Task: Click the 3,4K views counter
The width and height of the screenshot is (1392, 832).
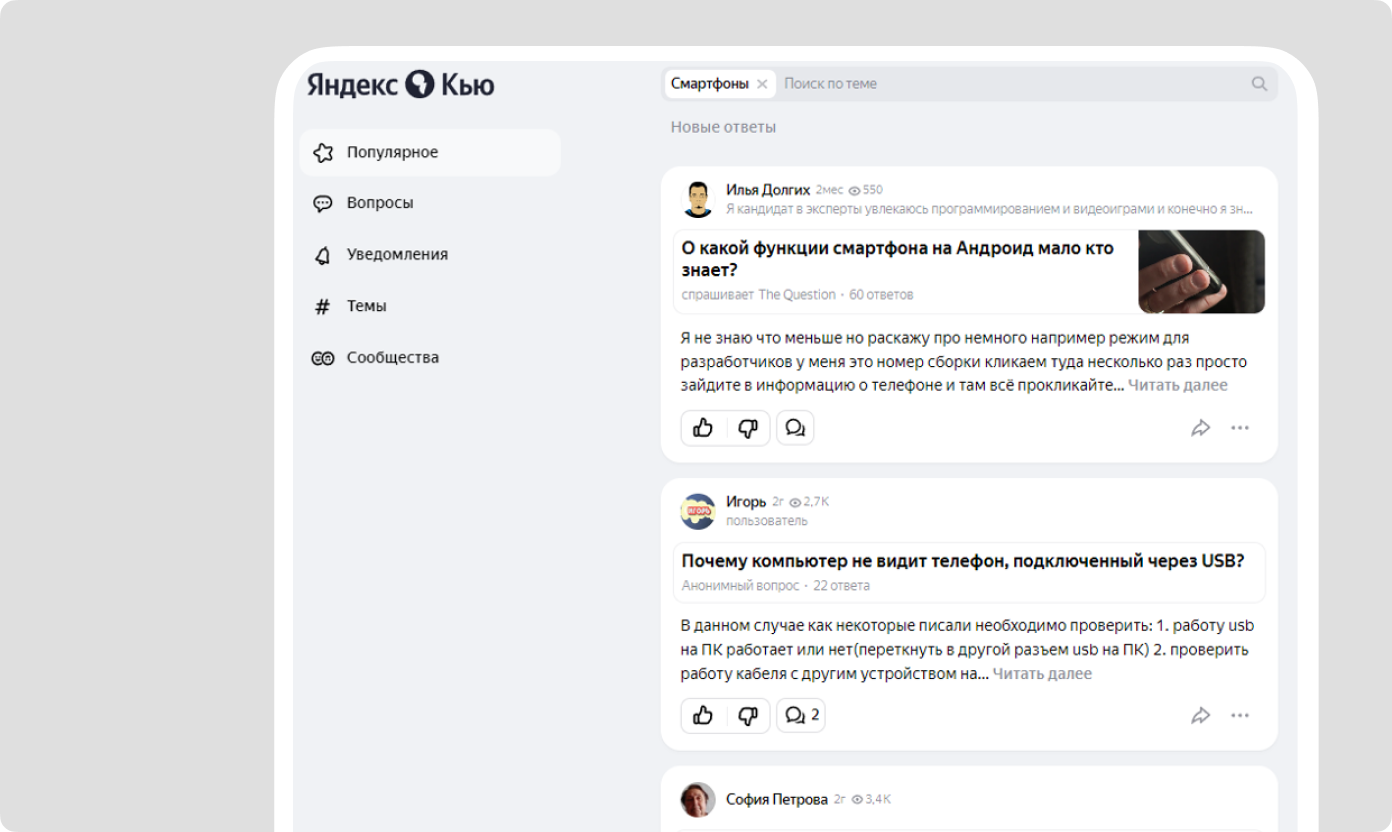Action: pos(871,800)
